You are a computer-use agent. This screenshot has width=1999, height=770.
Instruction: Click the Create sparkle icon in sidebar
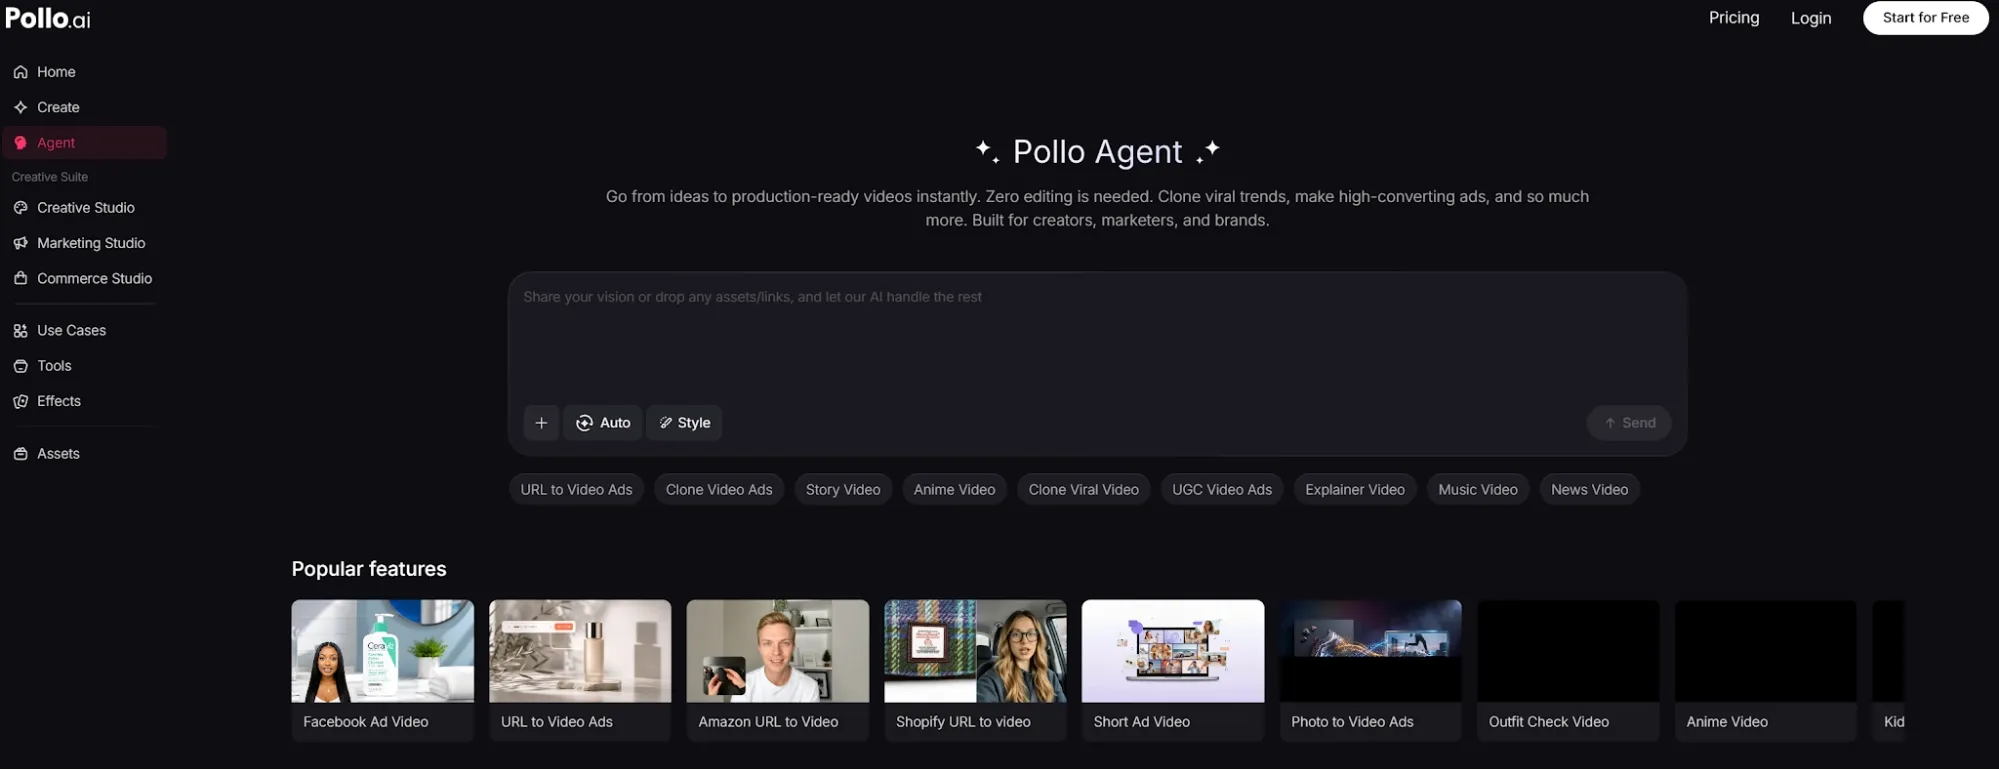coord(20,107)
